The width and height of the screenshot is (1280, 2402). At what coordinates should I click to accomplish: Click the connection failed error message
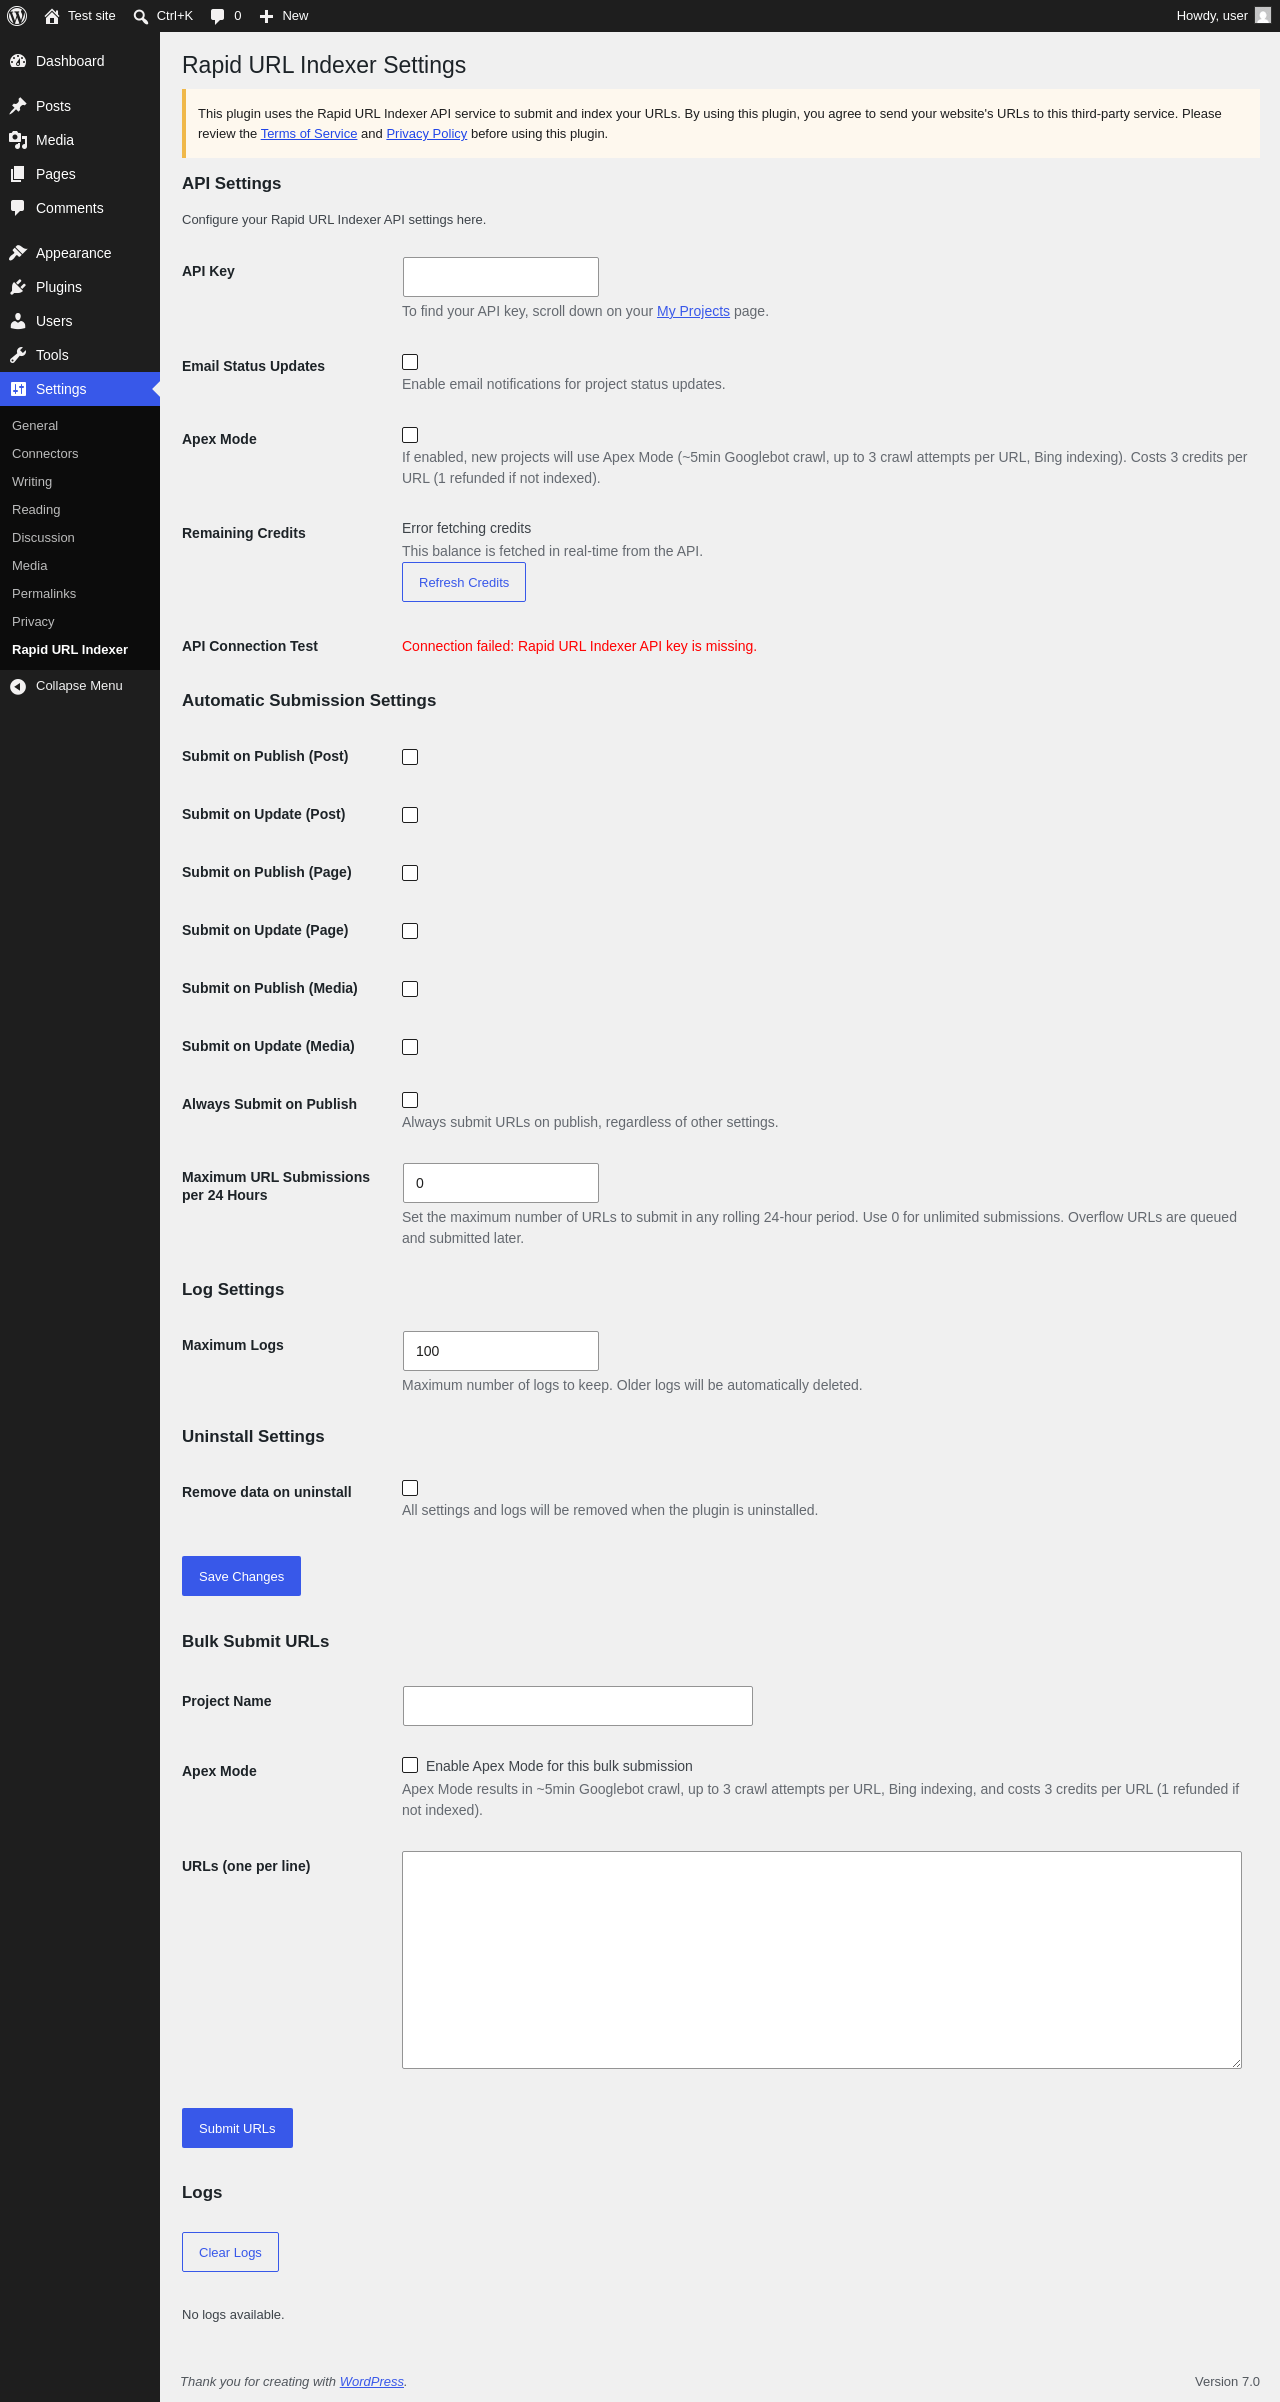click(579, 646)
